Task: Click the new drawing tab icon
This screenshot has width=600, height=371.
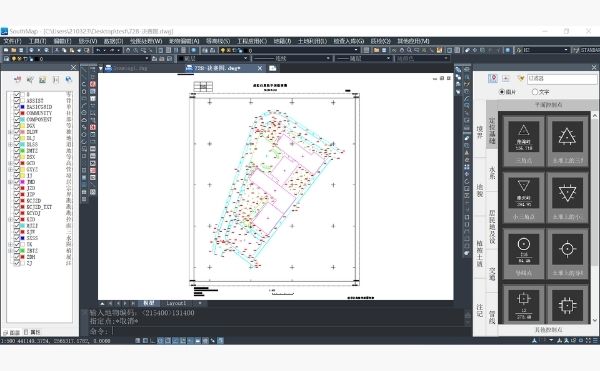Action: pos(272,68)
